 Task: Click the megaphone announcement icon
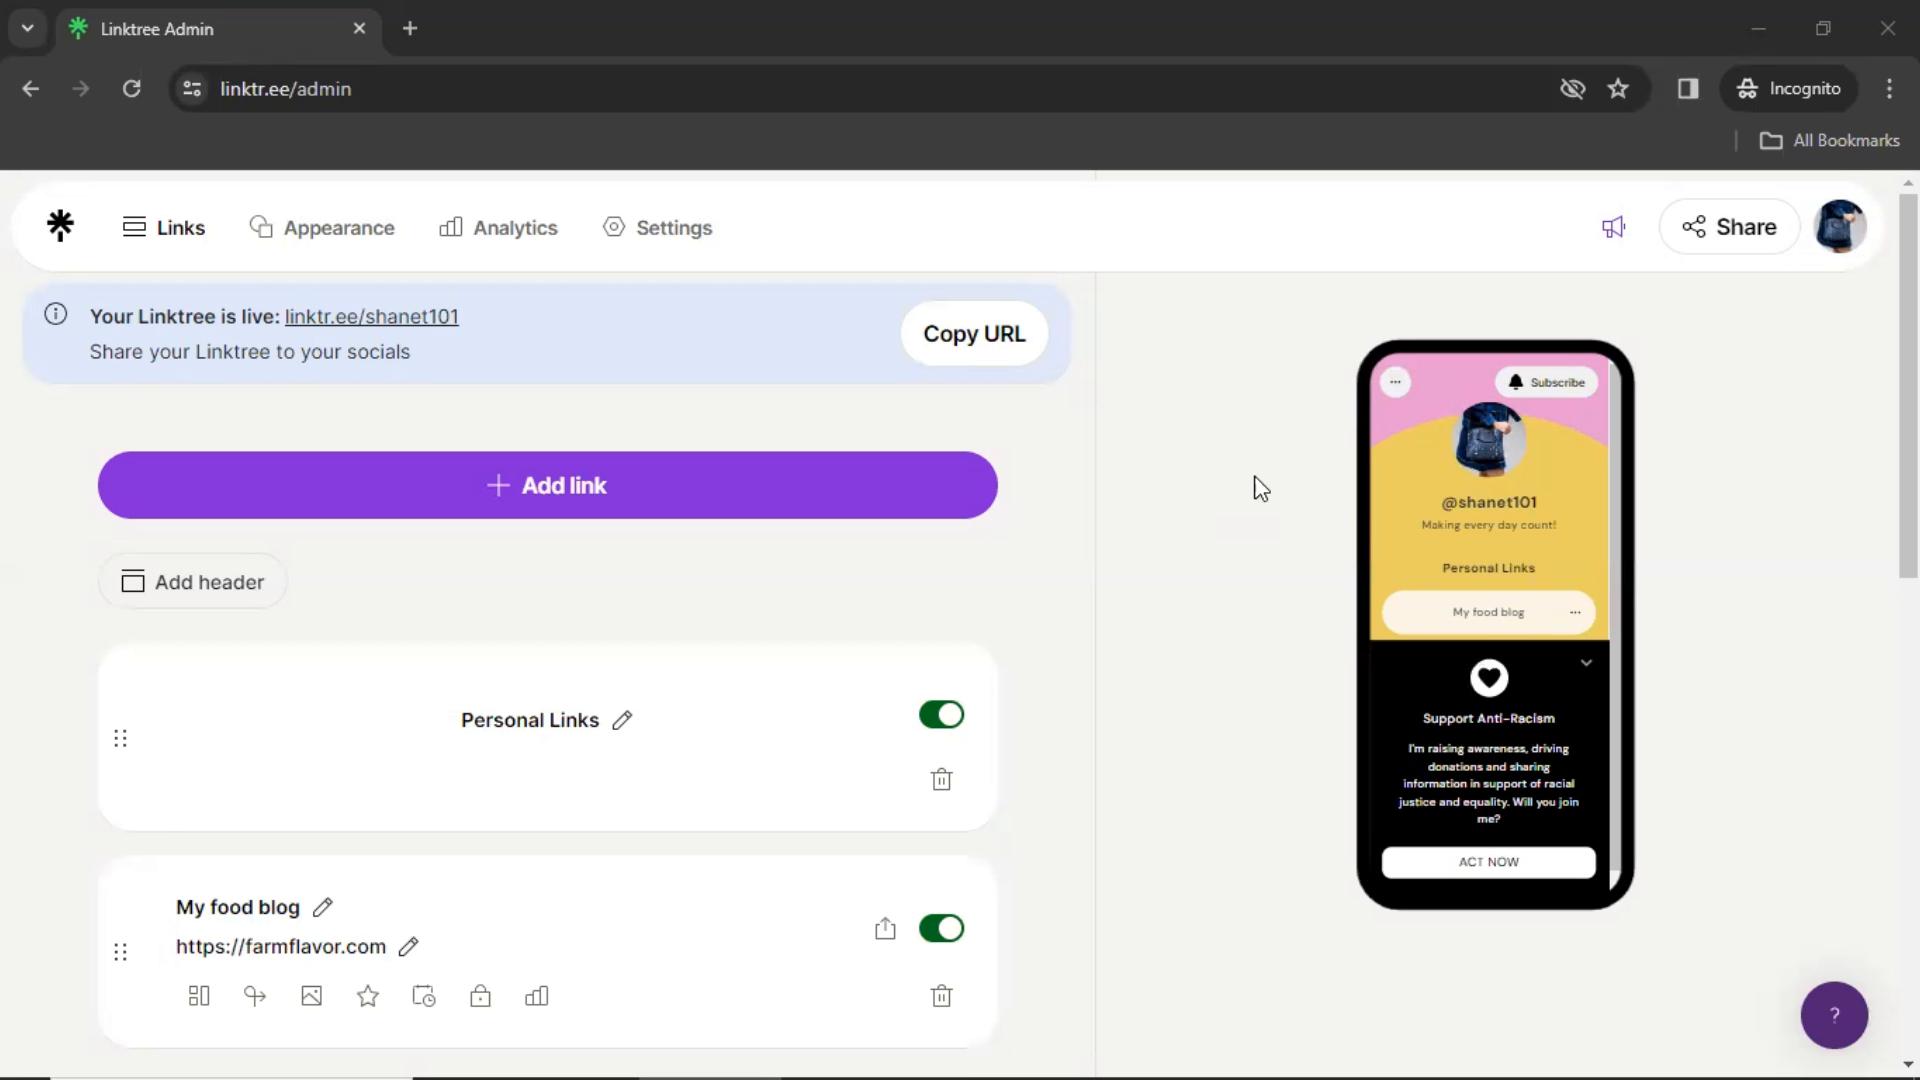(x=1614, y=227)
